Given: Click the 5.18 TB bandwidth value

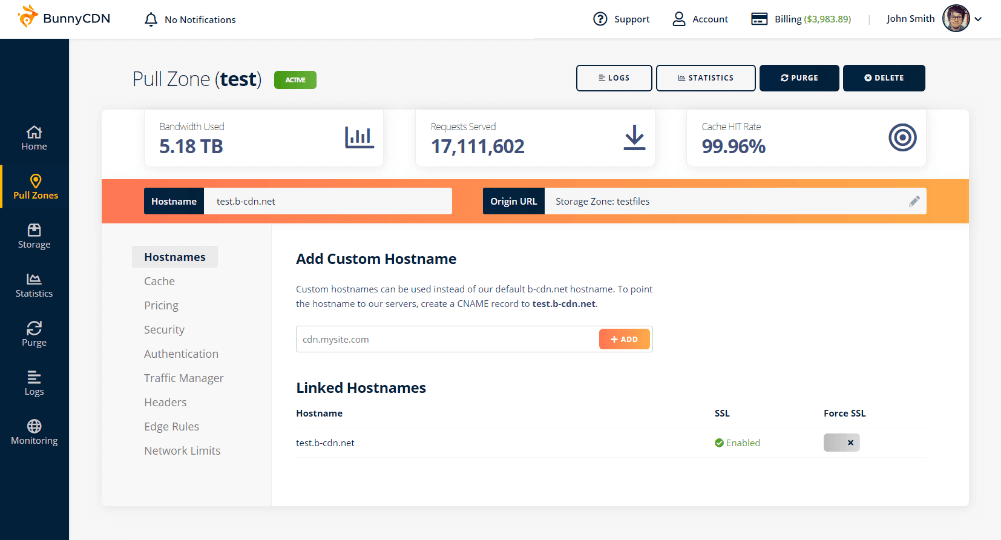Looking at the screenshot, I should click(x=191, y=146).
